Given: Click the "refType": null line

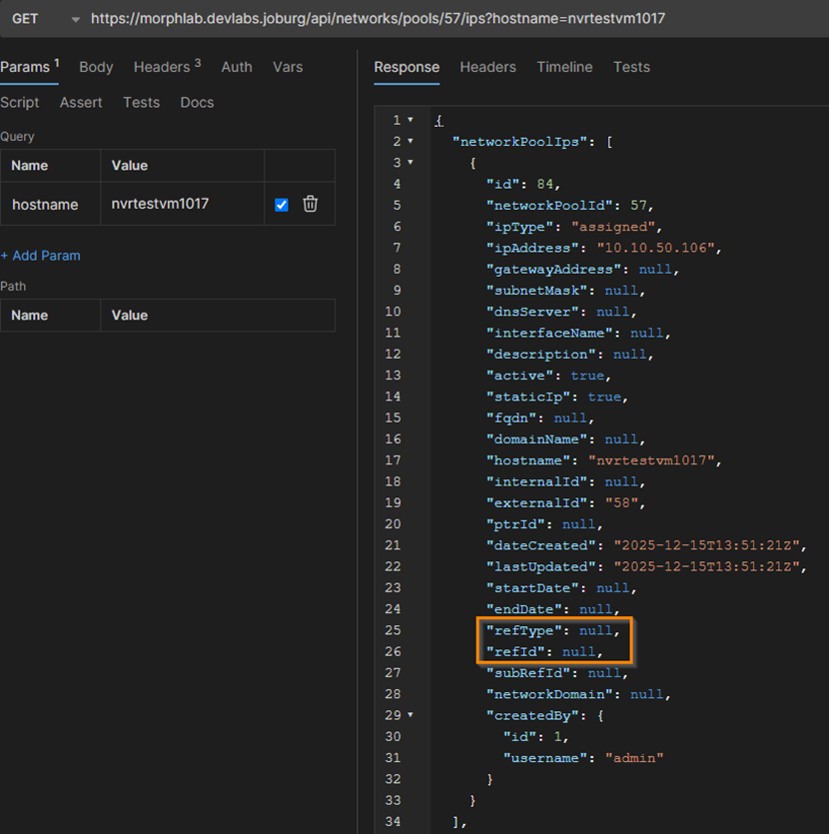Looking at the screenshot, I should [x=553, y=631].
